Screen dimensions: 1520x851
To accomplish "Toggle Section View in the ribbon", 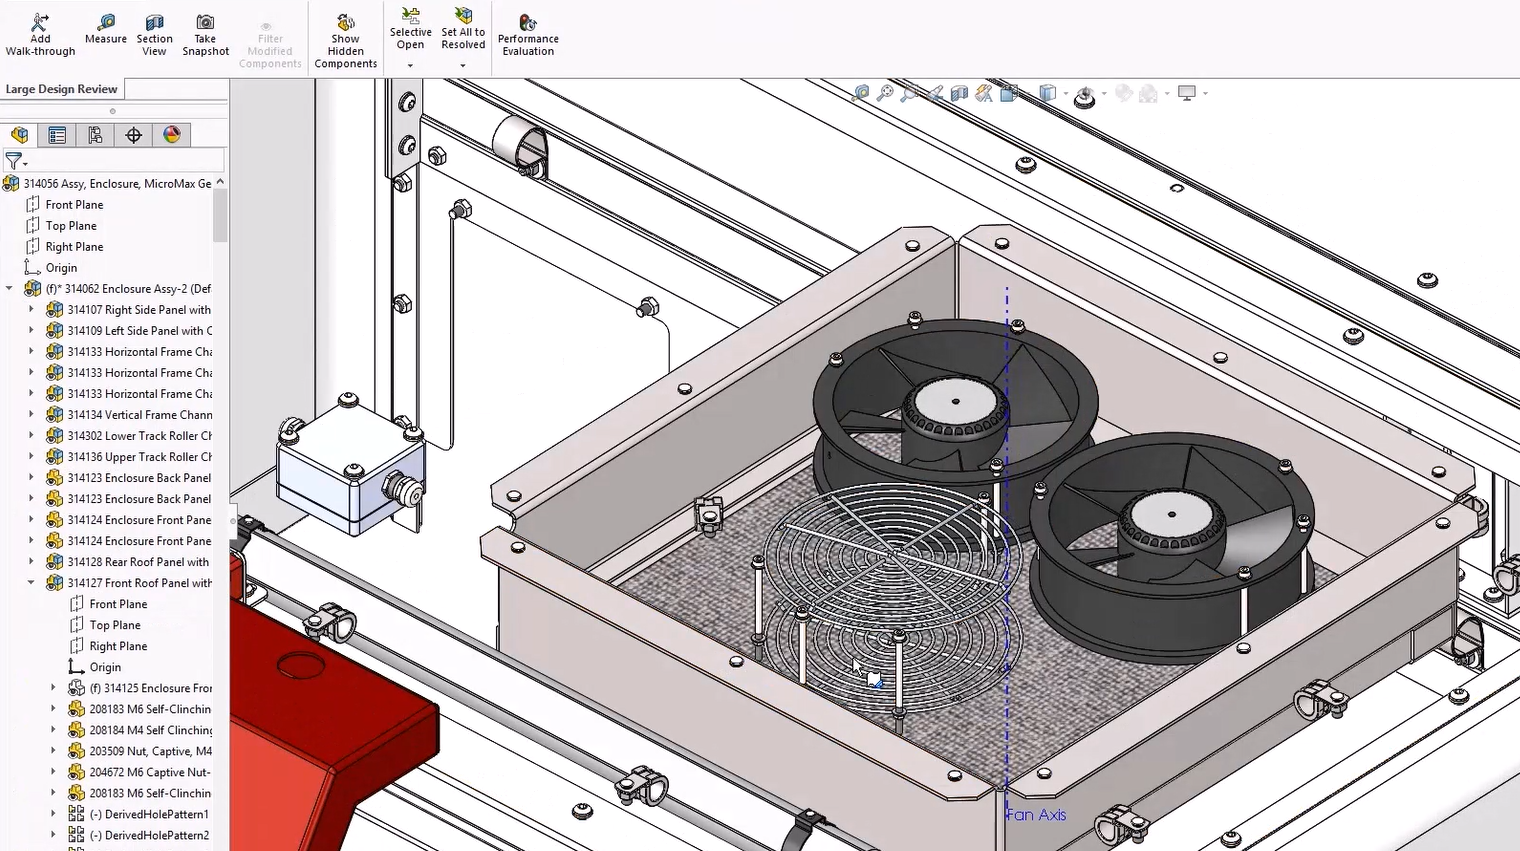I will [x=154, y=34].
